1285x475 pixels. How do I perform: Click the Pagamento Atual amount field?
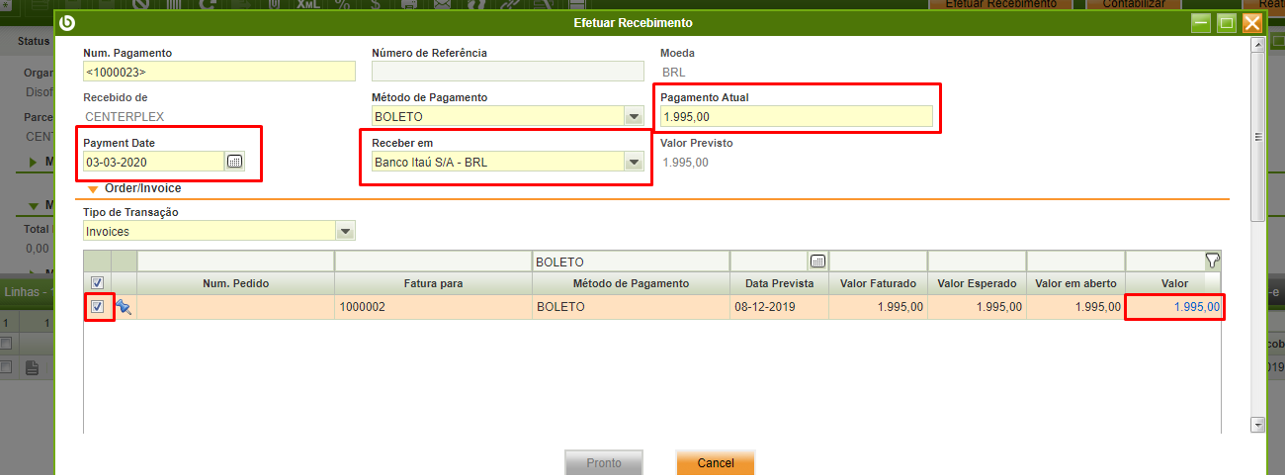(795, 117)
